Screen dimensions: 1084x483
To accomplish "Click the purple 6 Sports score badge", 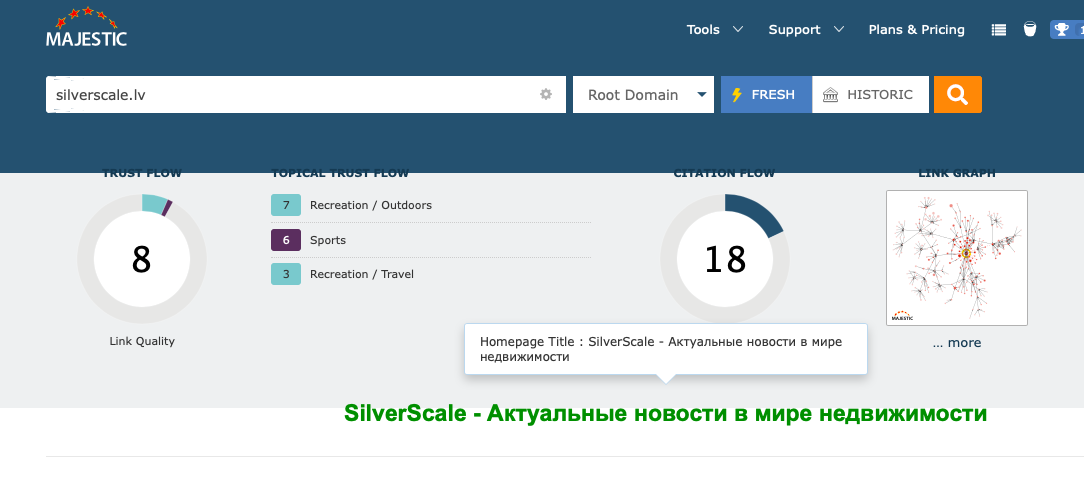I will pyautogui.click(x=286, y=240).
